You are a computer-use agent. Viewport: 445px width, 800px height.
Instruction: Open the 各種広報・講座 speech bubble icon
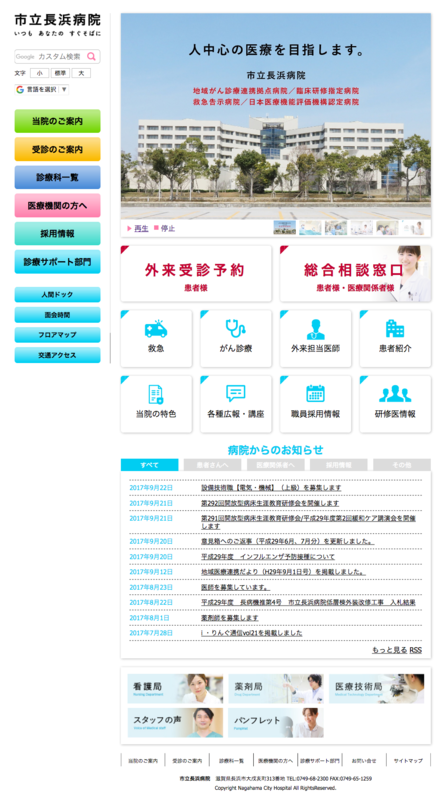(236, 393)
